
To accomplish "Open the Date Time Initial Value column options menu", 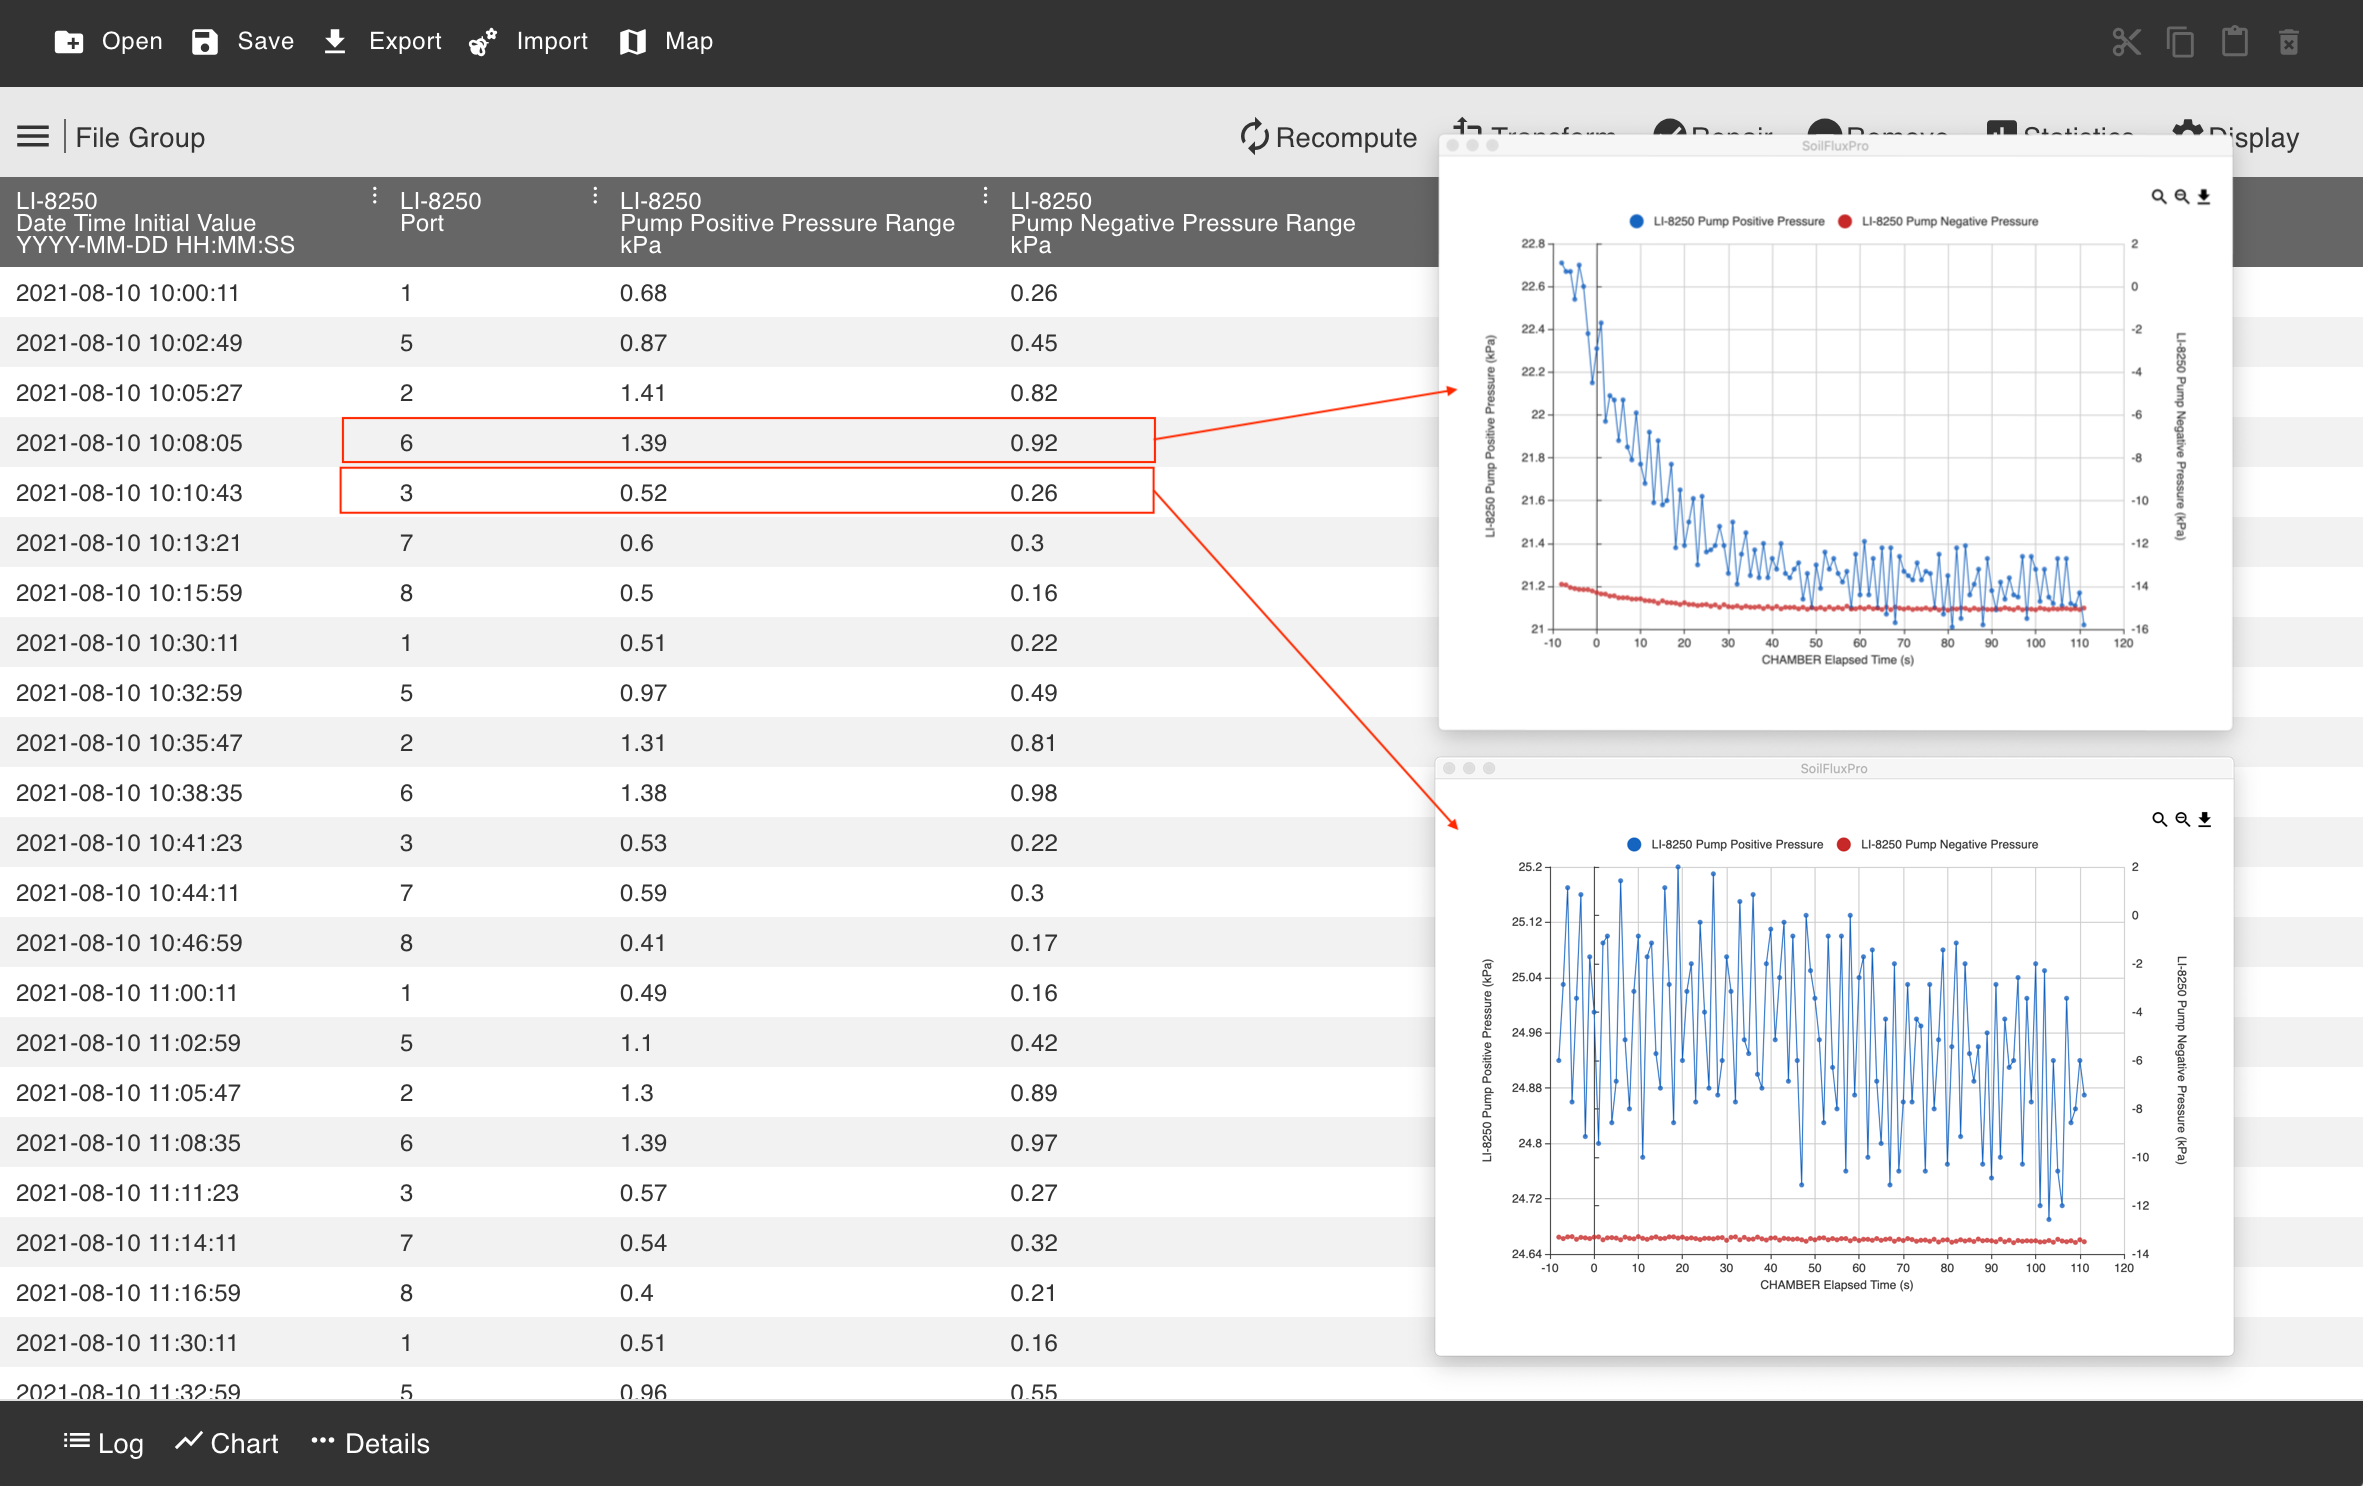I will click(375, 196).
